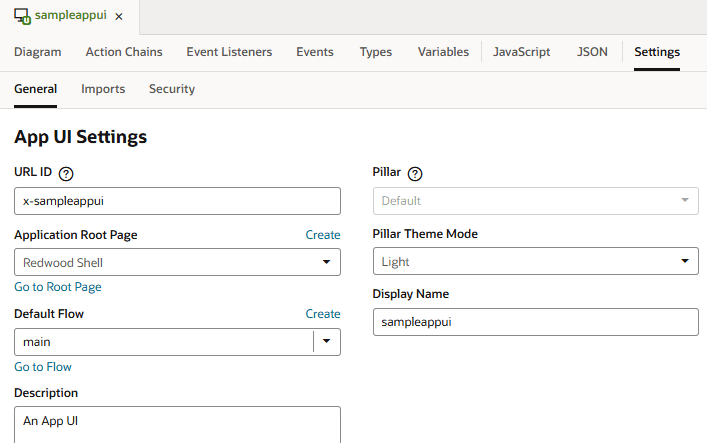Click the Display Name input field

click(x=536, y=322)
